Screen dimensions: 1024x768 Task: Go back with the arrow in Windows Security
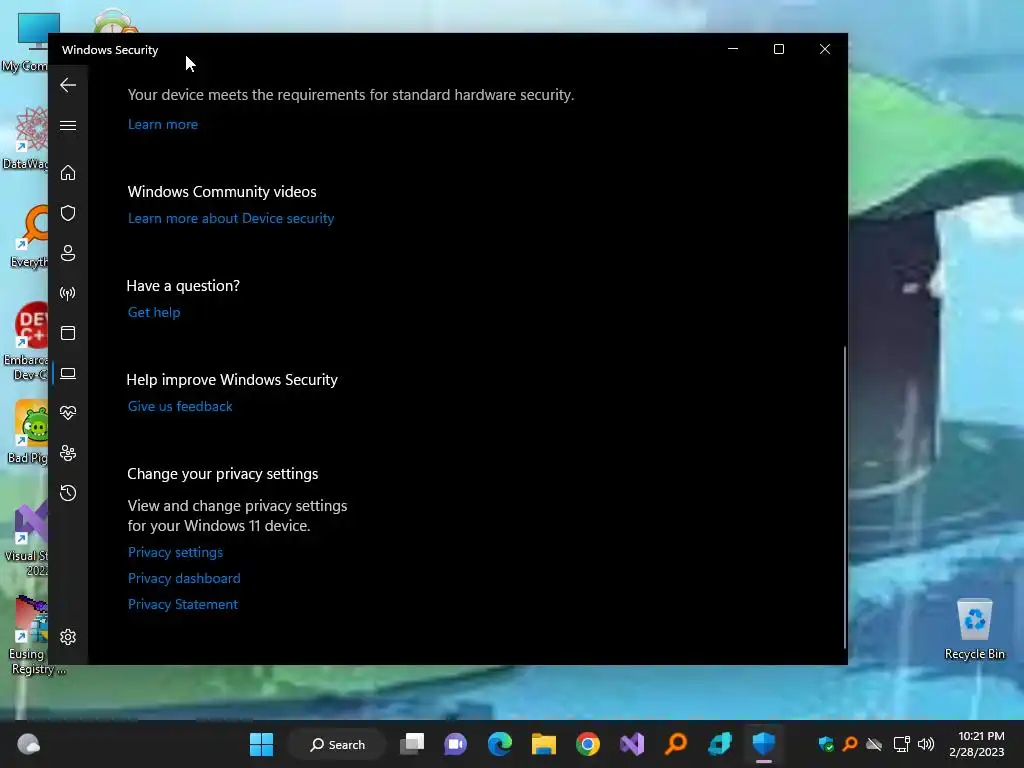click(x=68, y=85)
